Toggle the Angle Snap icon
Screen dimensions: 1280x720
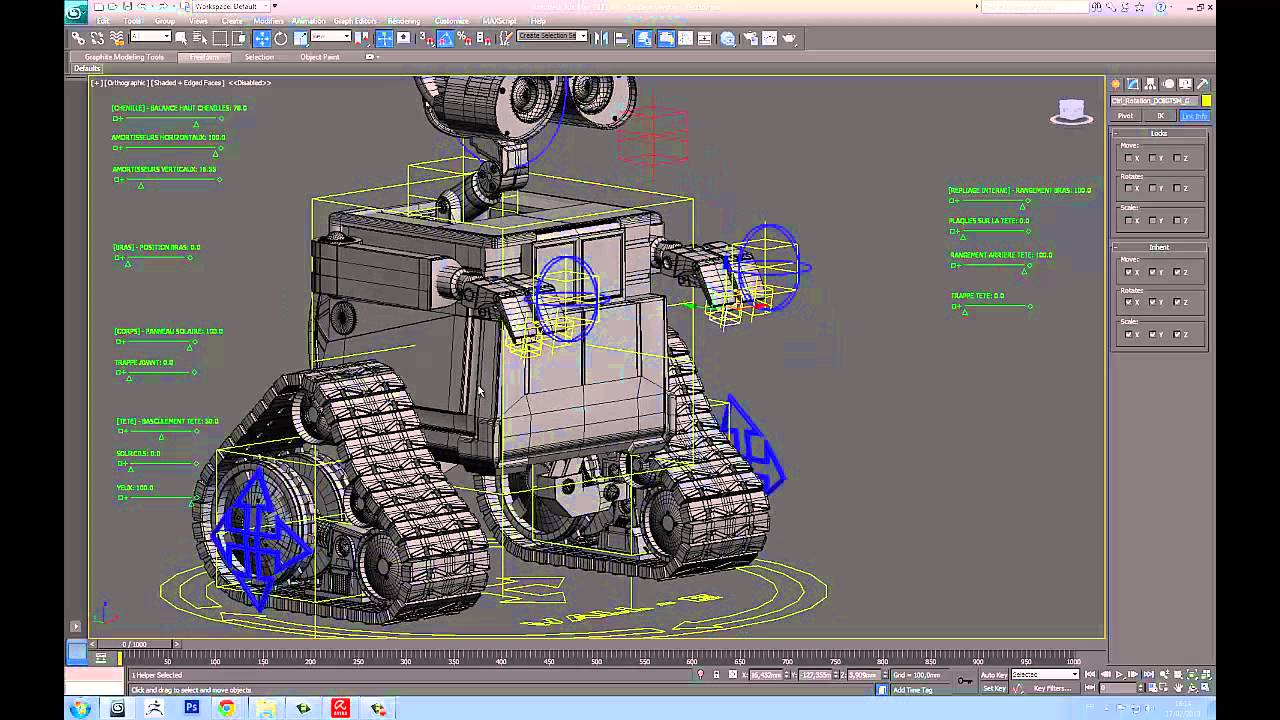tap(446, 38)
